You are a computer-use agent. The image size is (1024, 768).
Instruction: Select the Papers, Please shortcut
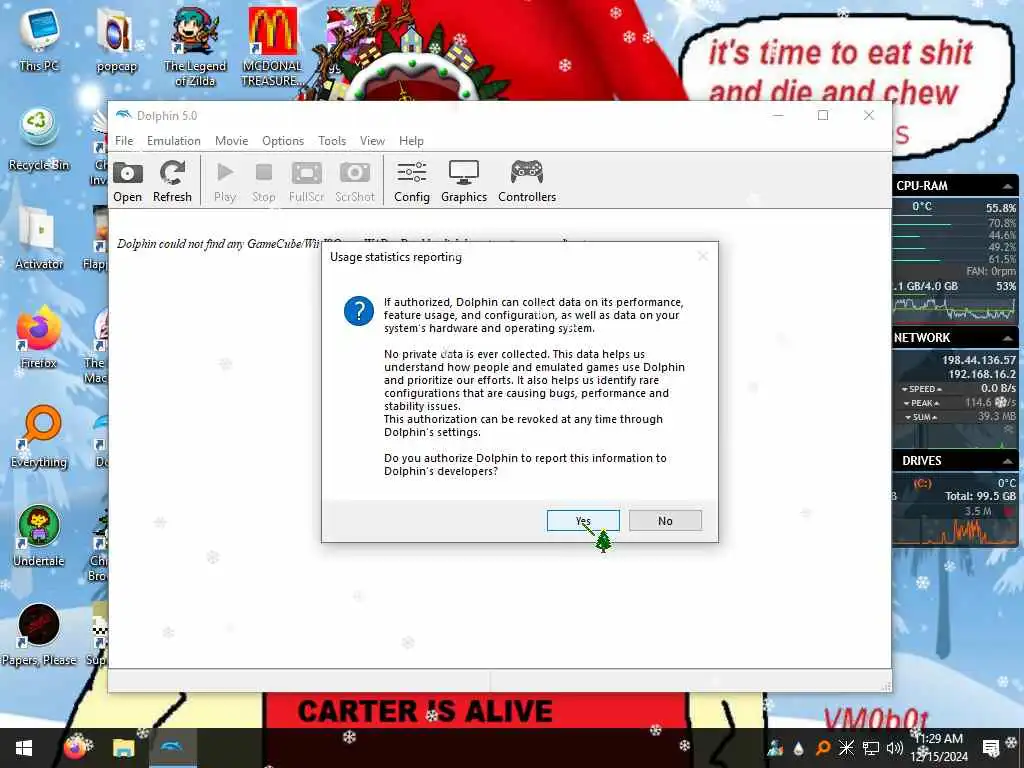point(39,635)
